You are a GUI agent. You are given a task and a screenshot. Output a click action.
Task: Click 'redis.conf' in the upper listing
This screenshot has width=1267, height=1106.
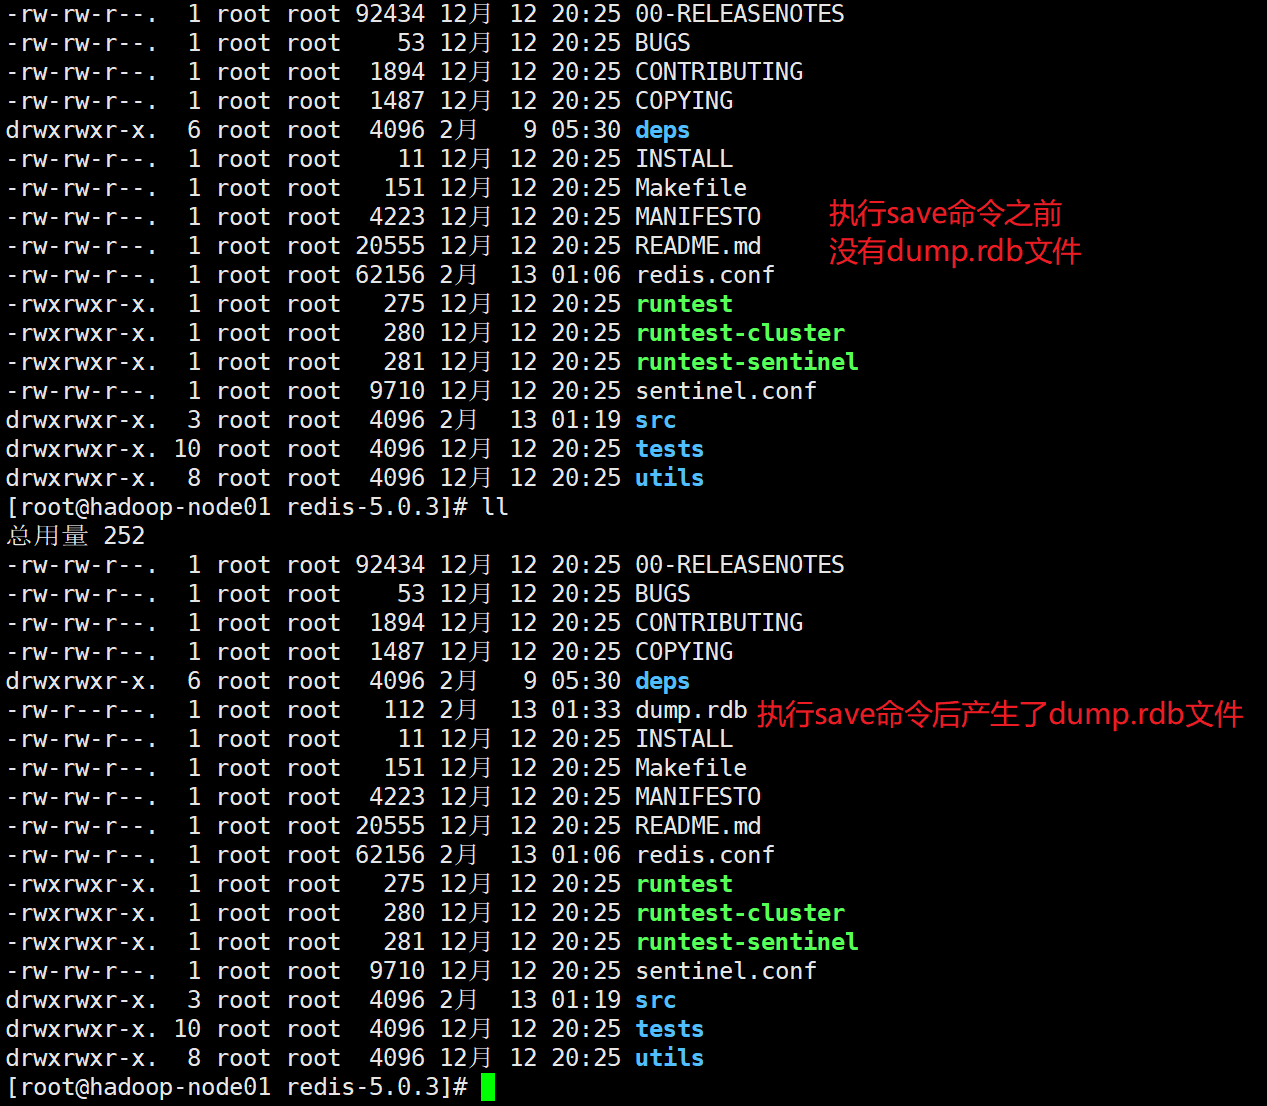click(705, 275)
